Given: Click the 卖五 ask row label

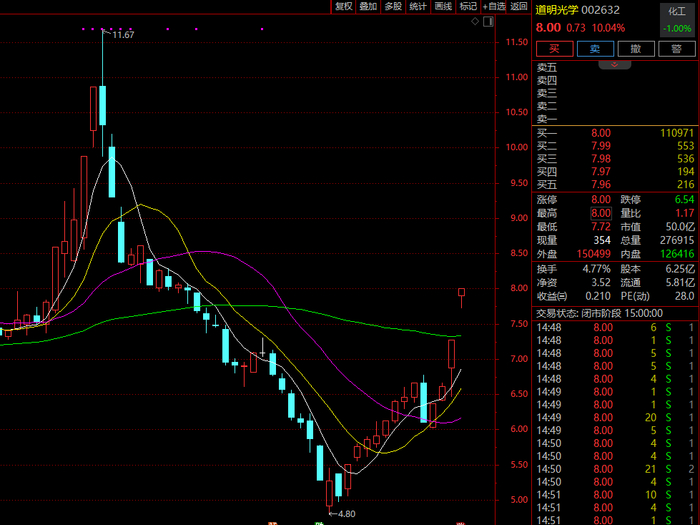Looking at the screenshot, I should click(547, 67).
